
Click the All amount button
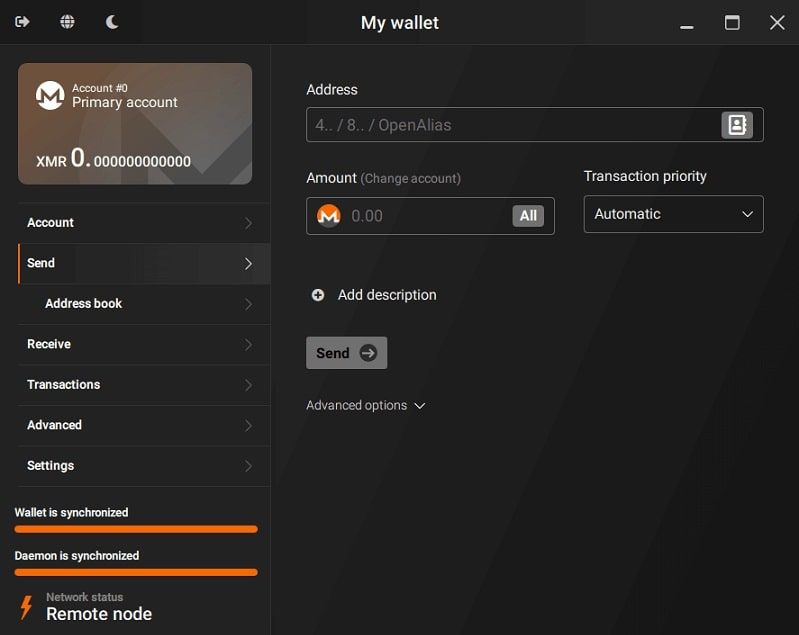[x=528, y=216]
